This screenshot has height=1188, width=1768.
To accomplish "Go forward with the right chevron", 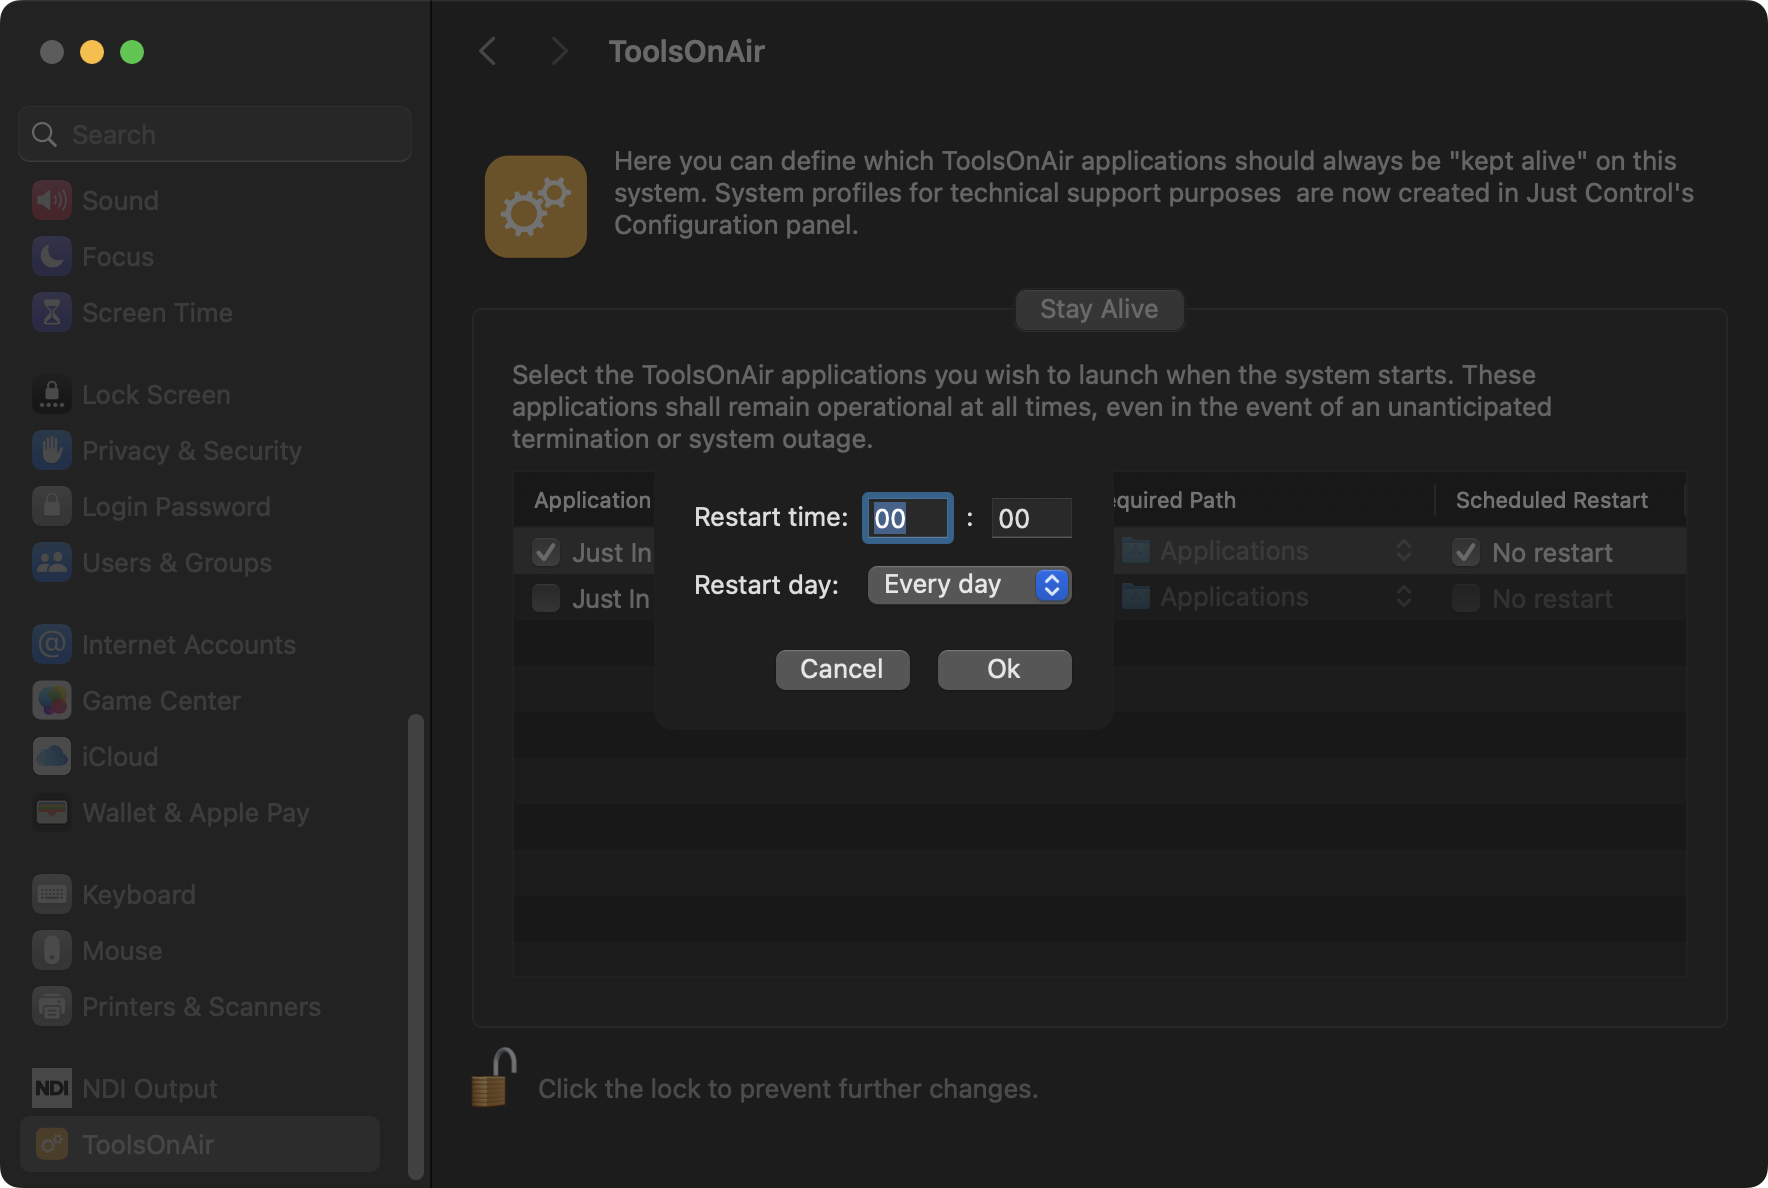I will 559,51.
